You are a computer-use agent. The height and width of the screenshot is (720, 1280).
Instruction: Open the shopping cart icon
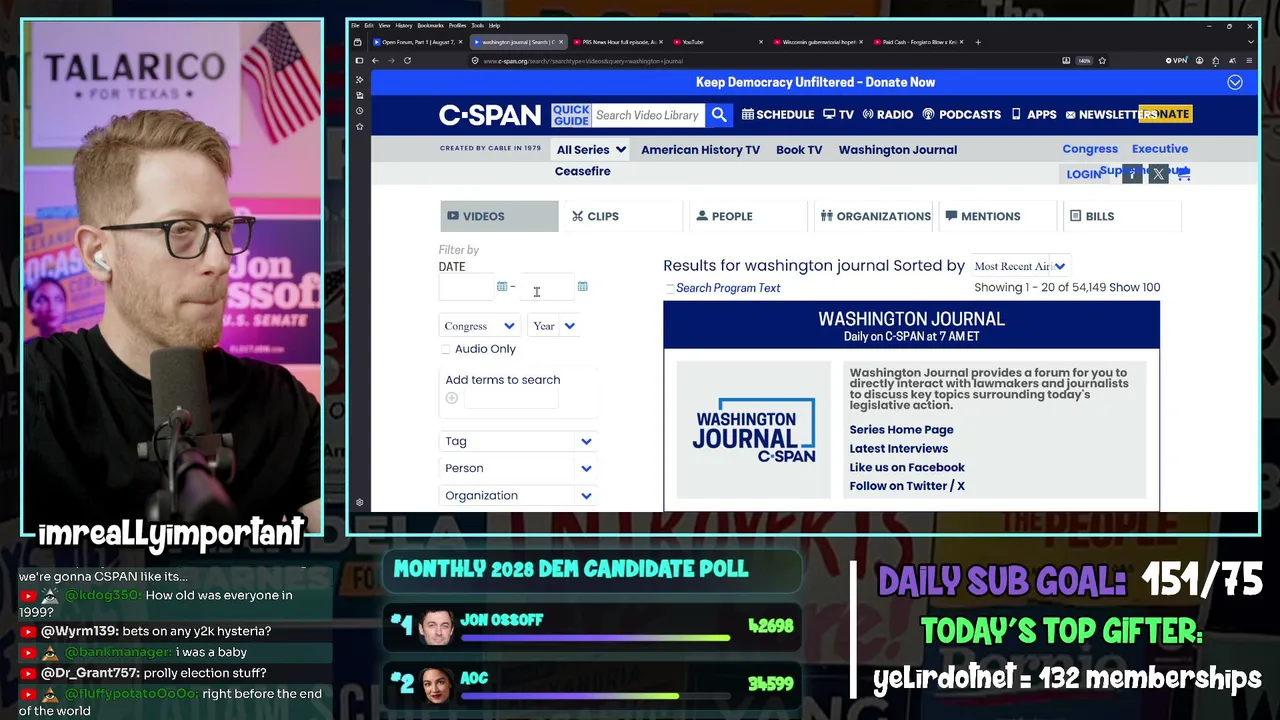click(x=1183, y=174)
